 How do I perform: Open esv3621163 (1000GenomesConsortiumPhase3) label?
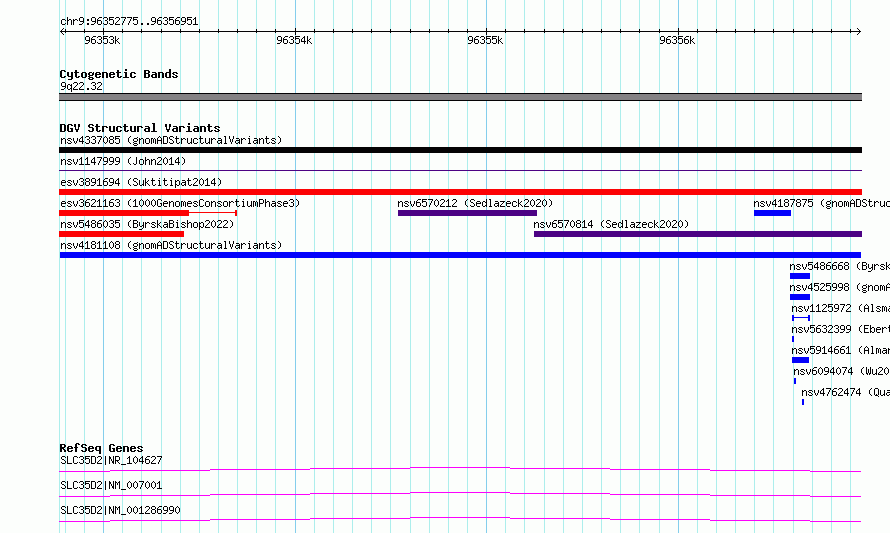click(180, 203)
